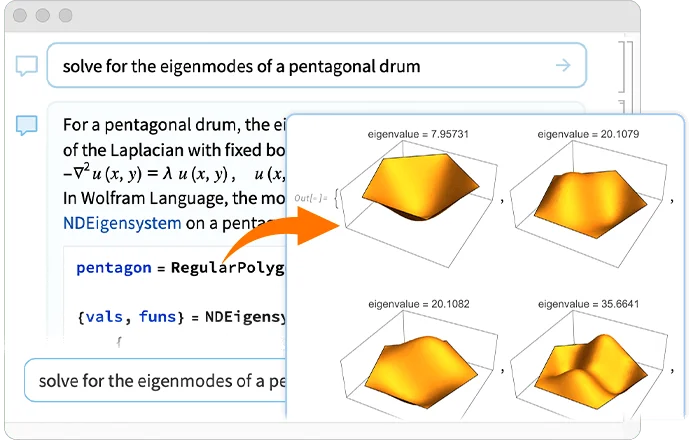Click the chat bubble icon beside the response

pyautogui.click(x=26, y=125)
